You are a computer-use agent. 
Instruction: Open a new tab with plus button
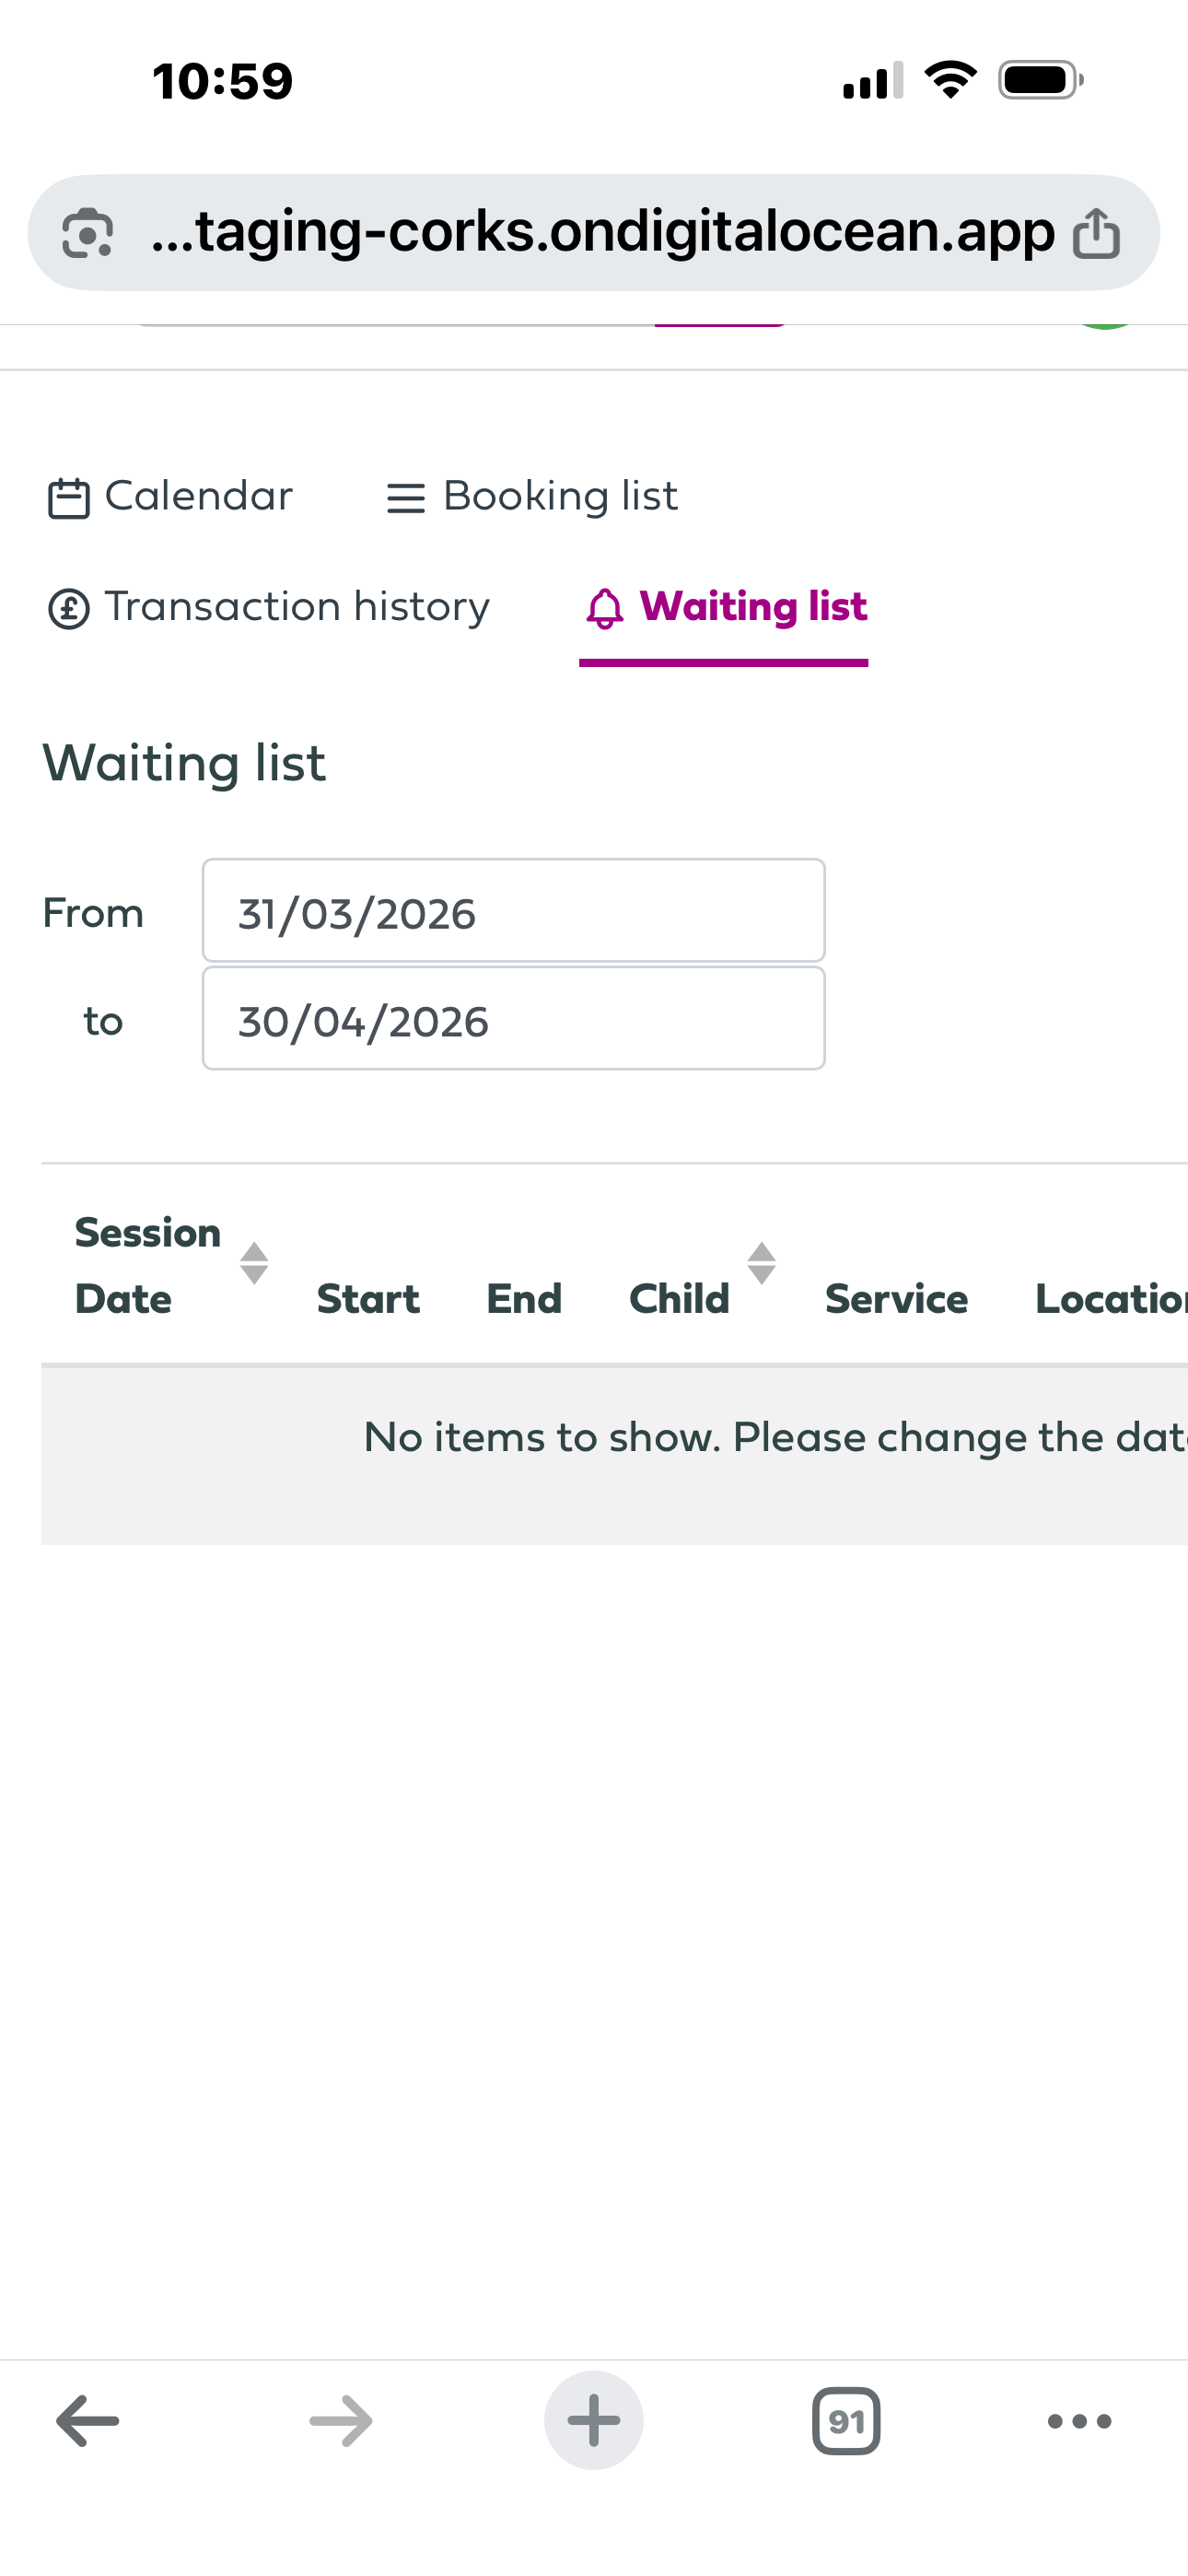click(x=594, y=2421)
